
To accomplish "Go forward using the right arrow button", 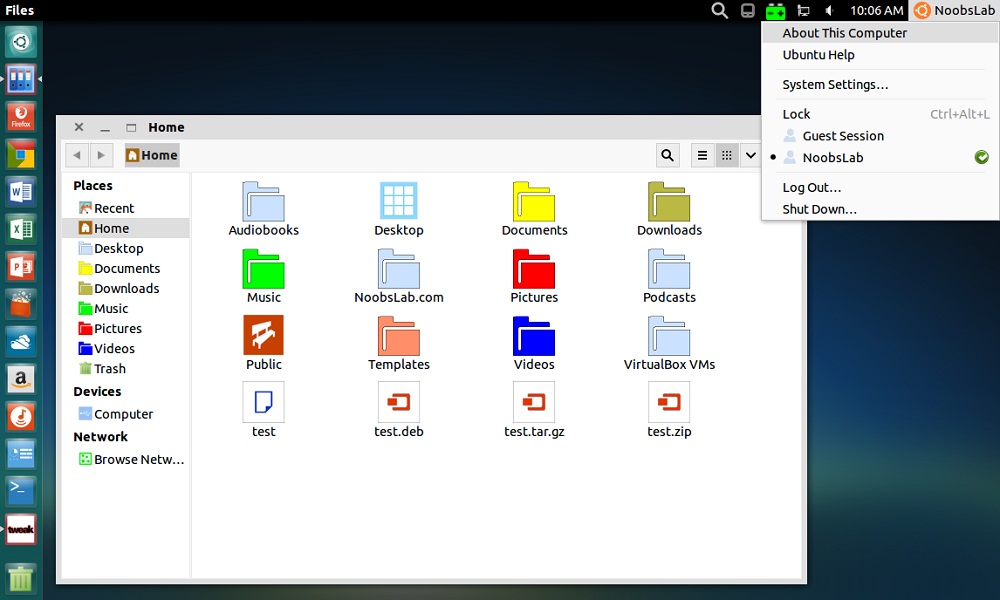I will coord(101,155).
